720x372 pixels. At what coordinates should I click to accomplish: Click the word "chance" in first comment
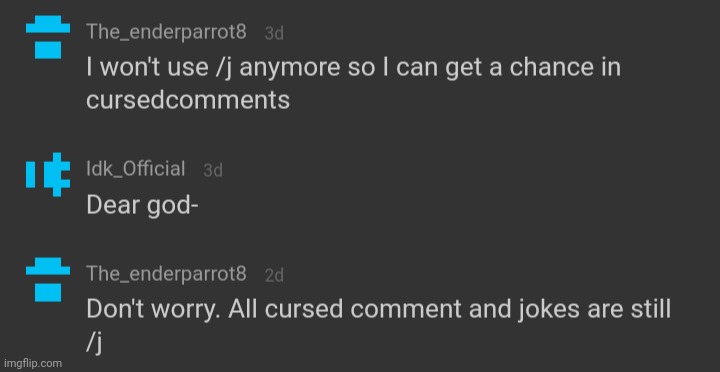click(551, 67)
